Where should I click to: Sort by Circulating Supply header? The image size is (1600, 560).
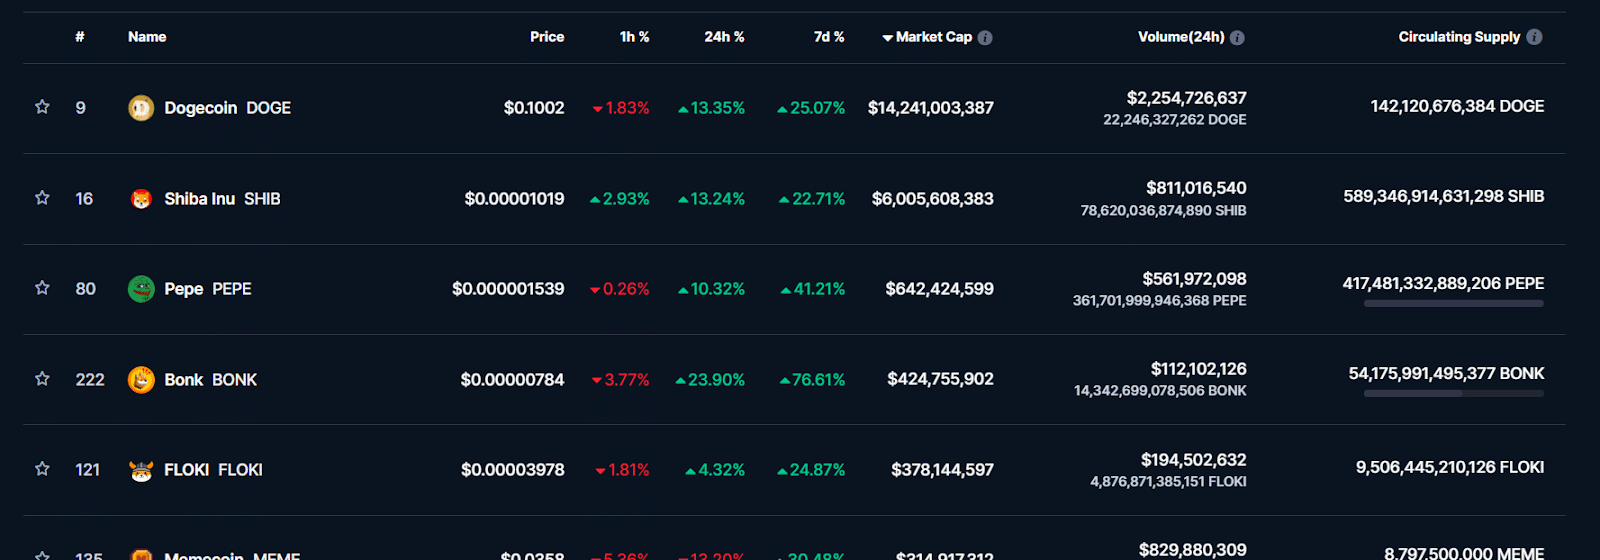[x=1459, y=37]
